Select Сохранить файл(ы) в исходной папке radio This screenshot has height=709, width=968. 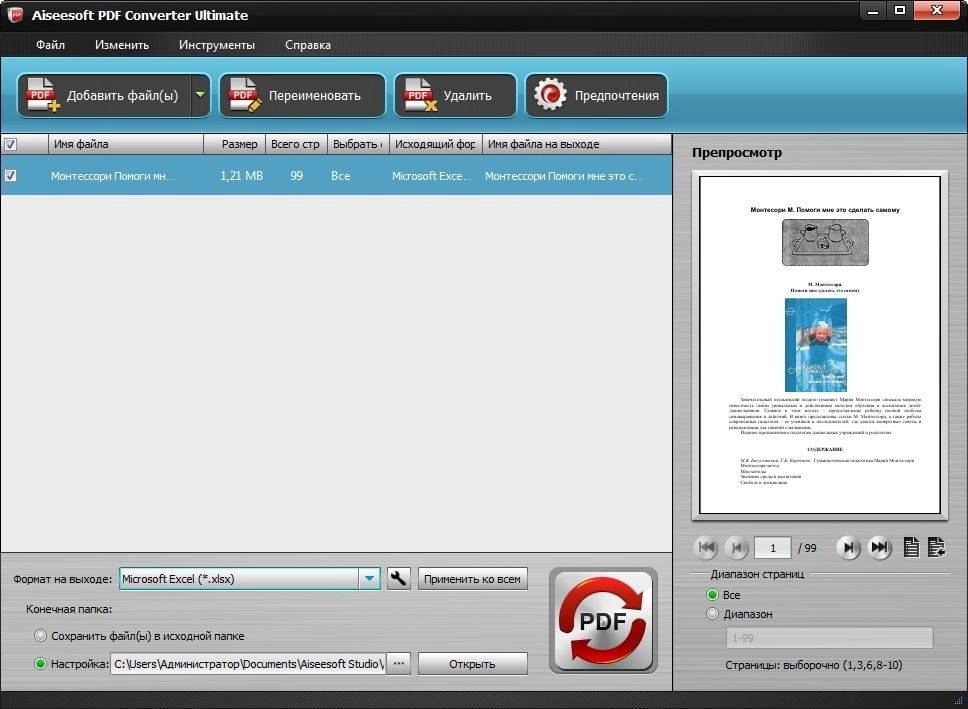(40, 636)
